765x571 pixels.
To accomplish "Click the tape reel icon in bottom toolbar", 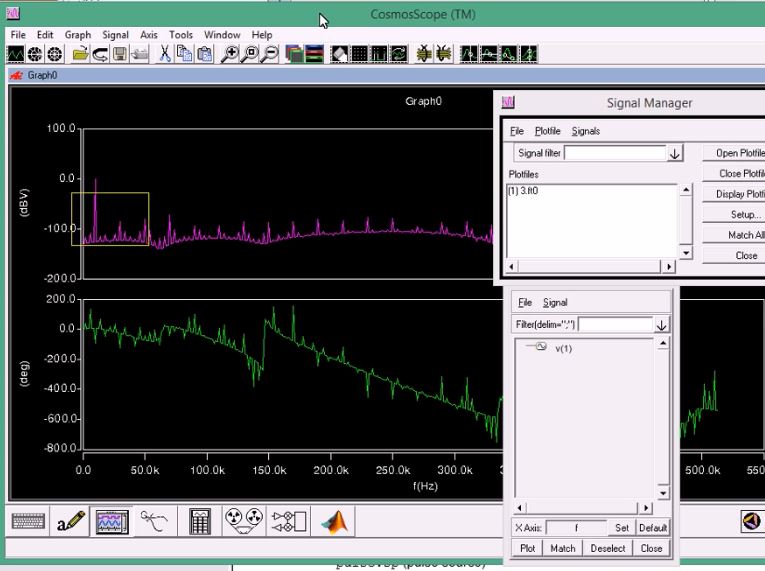I will pos(243,521).
